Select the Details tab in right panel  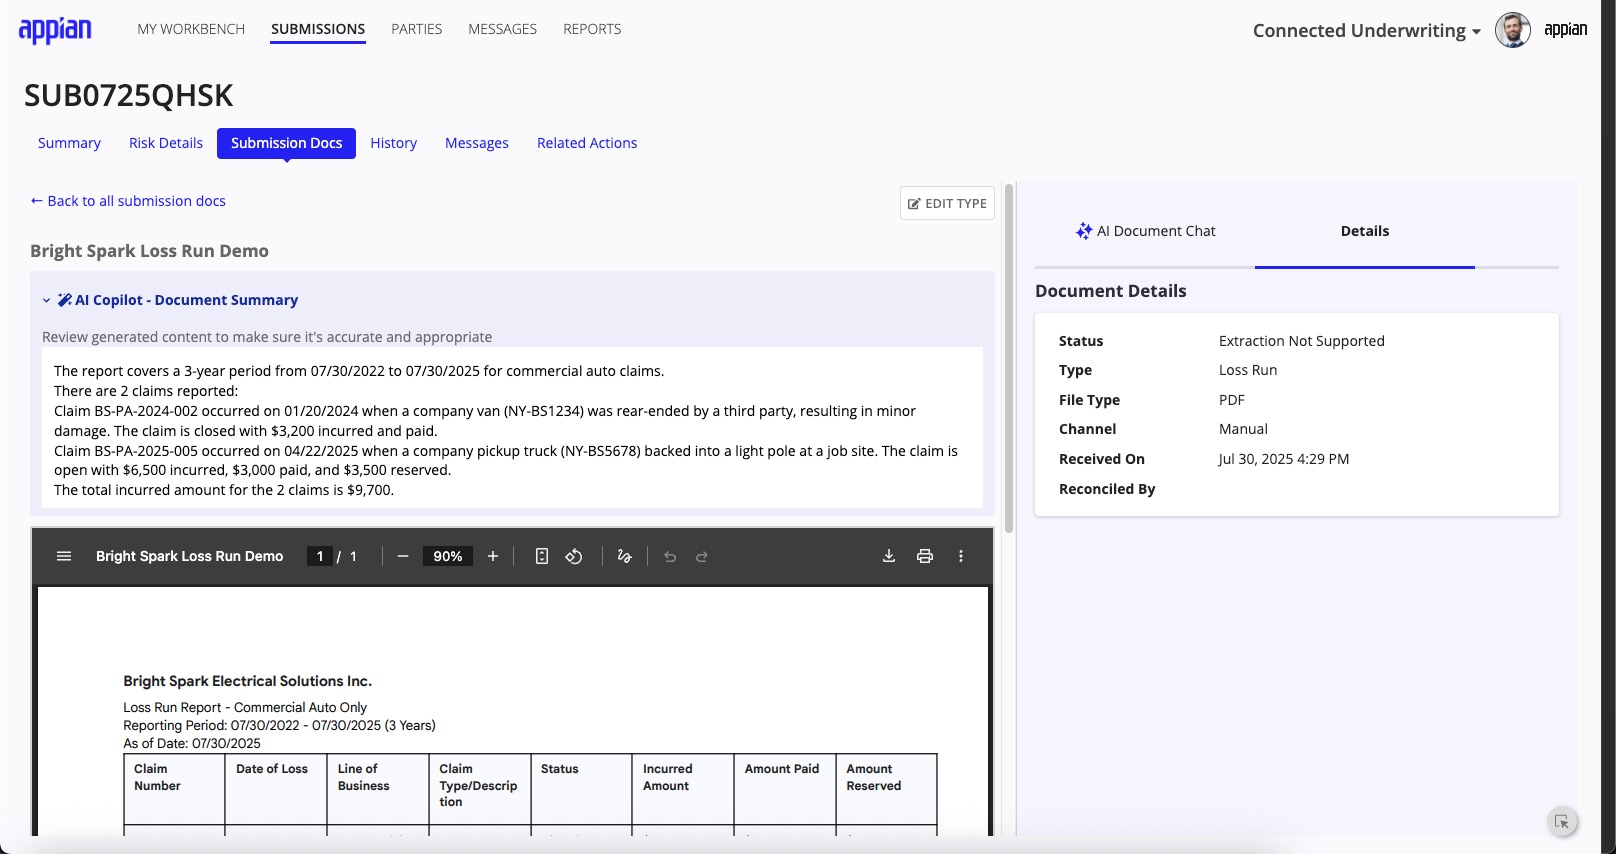pyautogui.click(x=1365, y=231)
